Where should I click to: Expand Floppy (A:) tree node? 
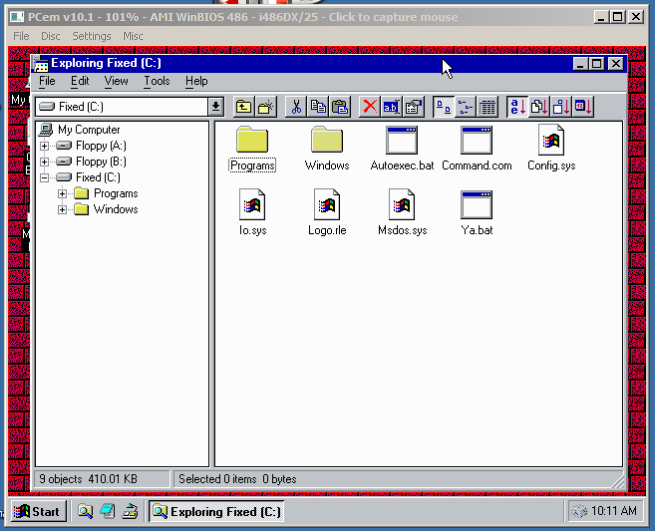(44, 146)
